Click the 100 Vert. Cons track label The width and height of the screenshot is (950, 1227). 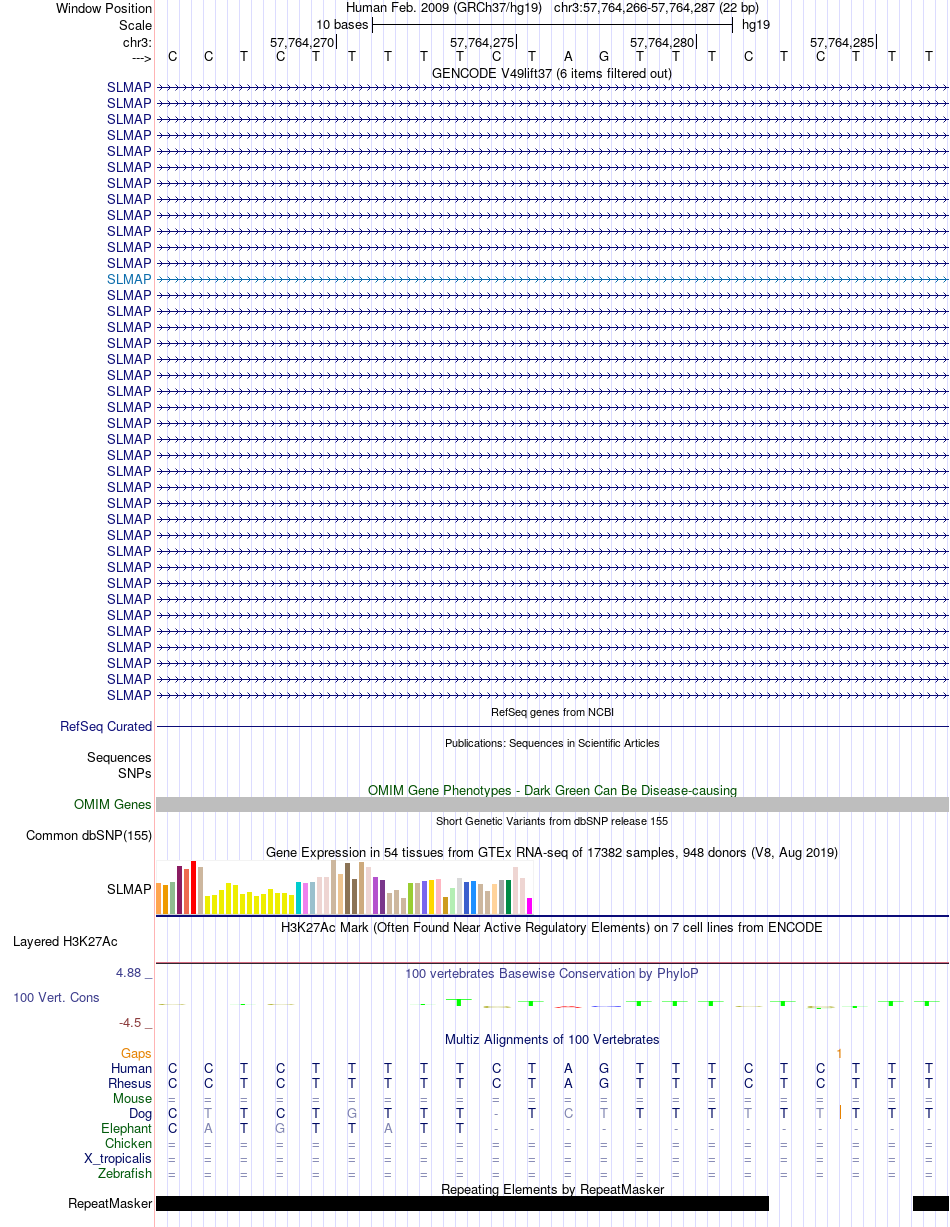click(56, 998)
